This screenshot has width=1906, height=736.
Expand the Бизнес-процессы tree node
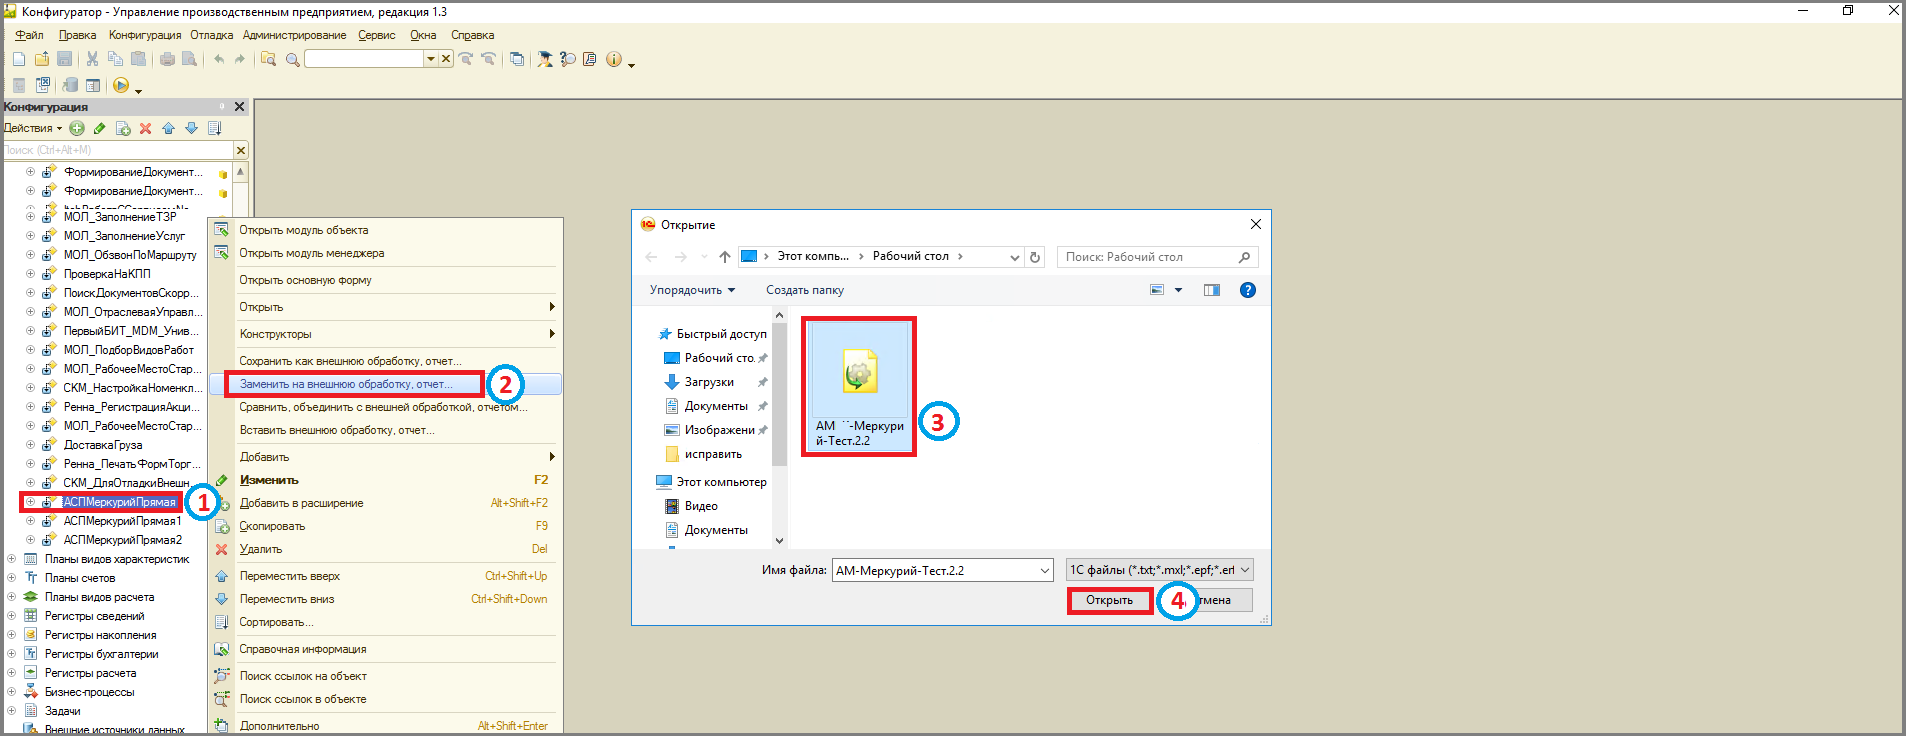click(x=12, y=692)
